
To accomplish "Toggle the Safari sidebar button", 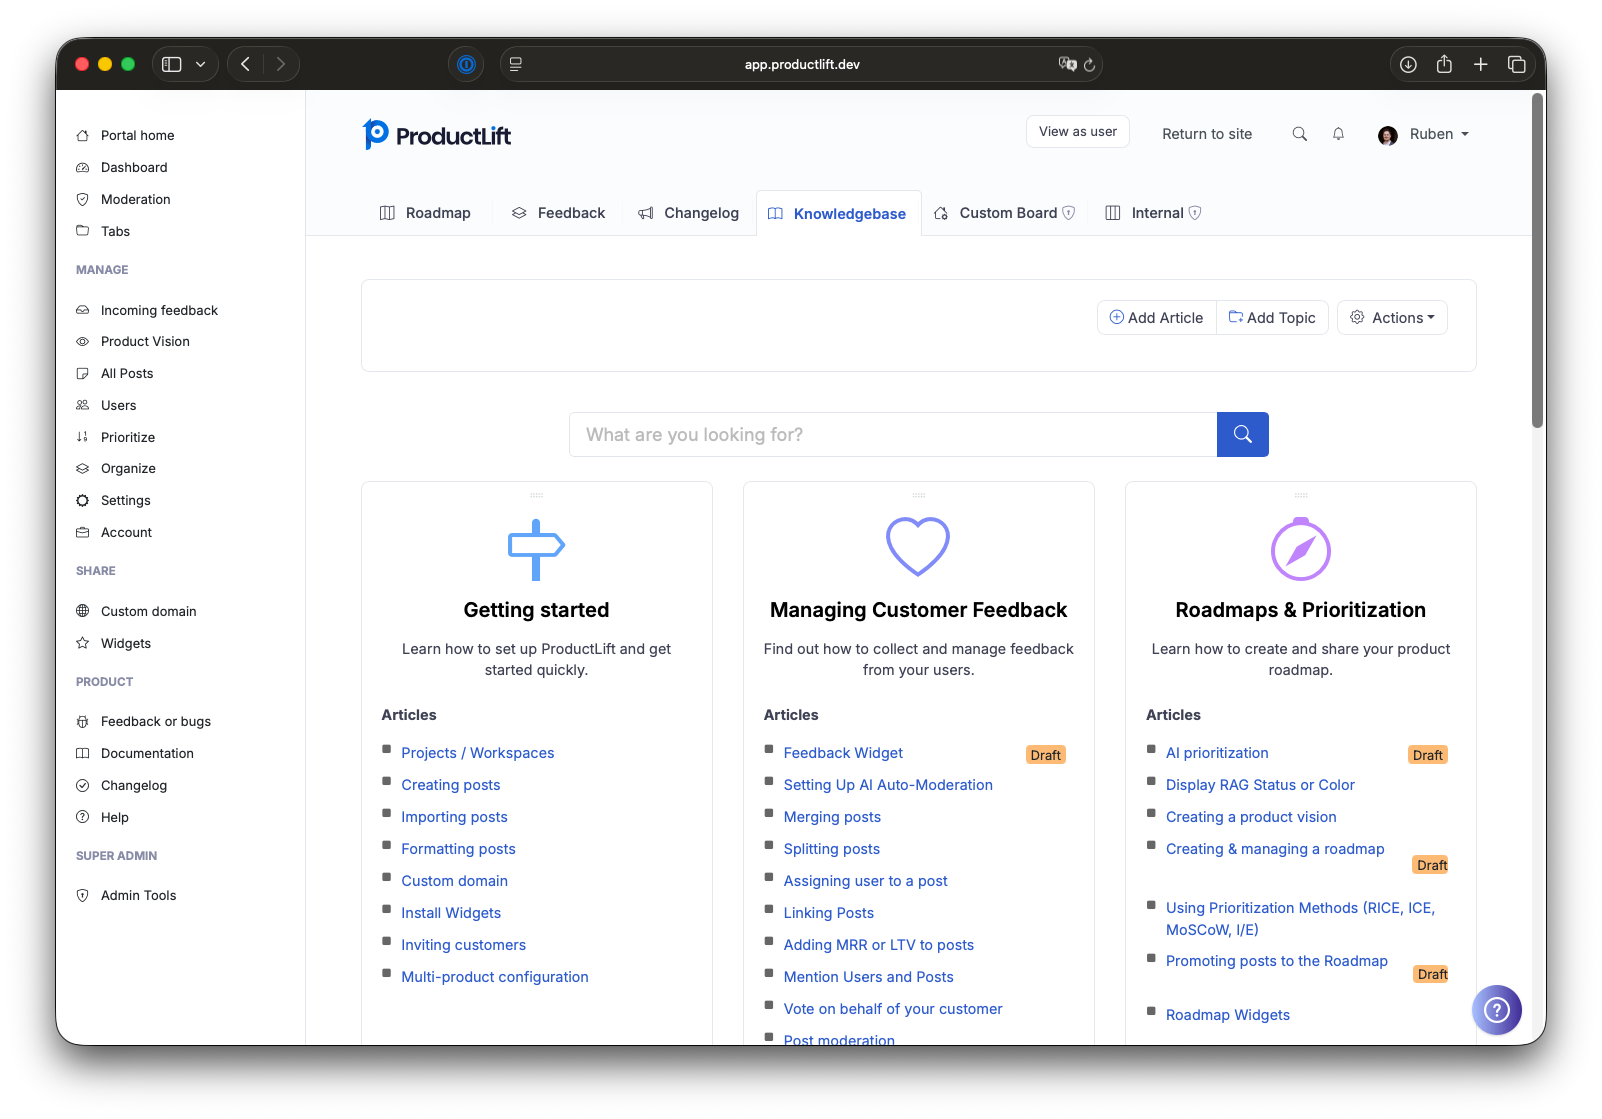I will 172,64.
